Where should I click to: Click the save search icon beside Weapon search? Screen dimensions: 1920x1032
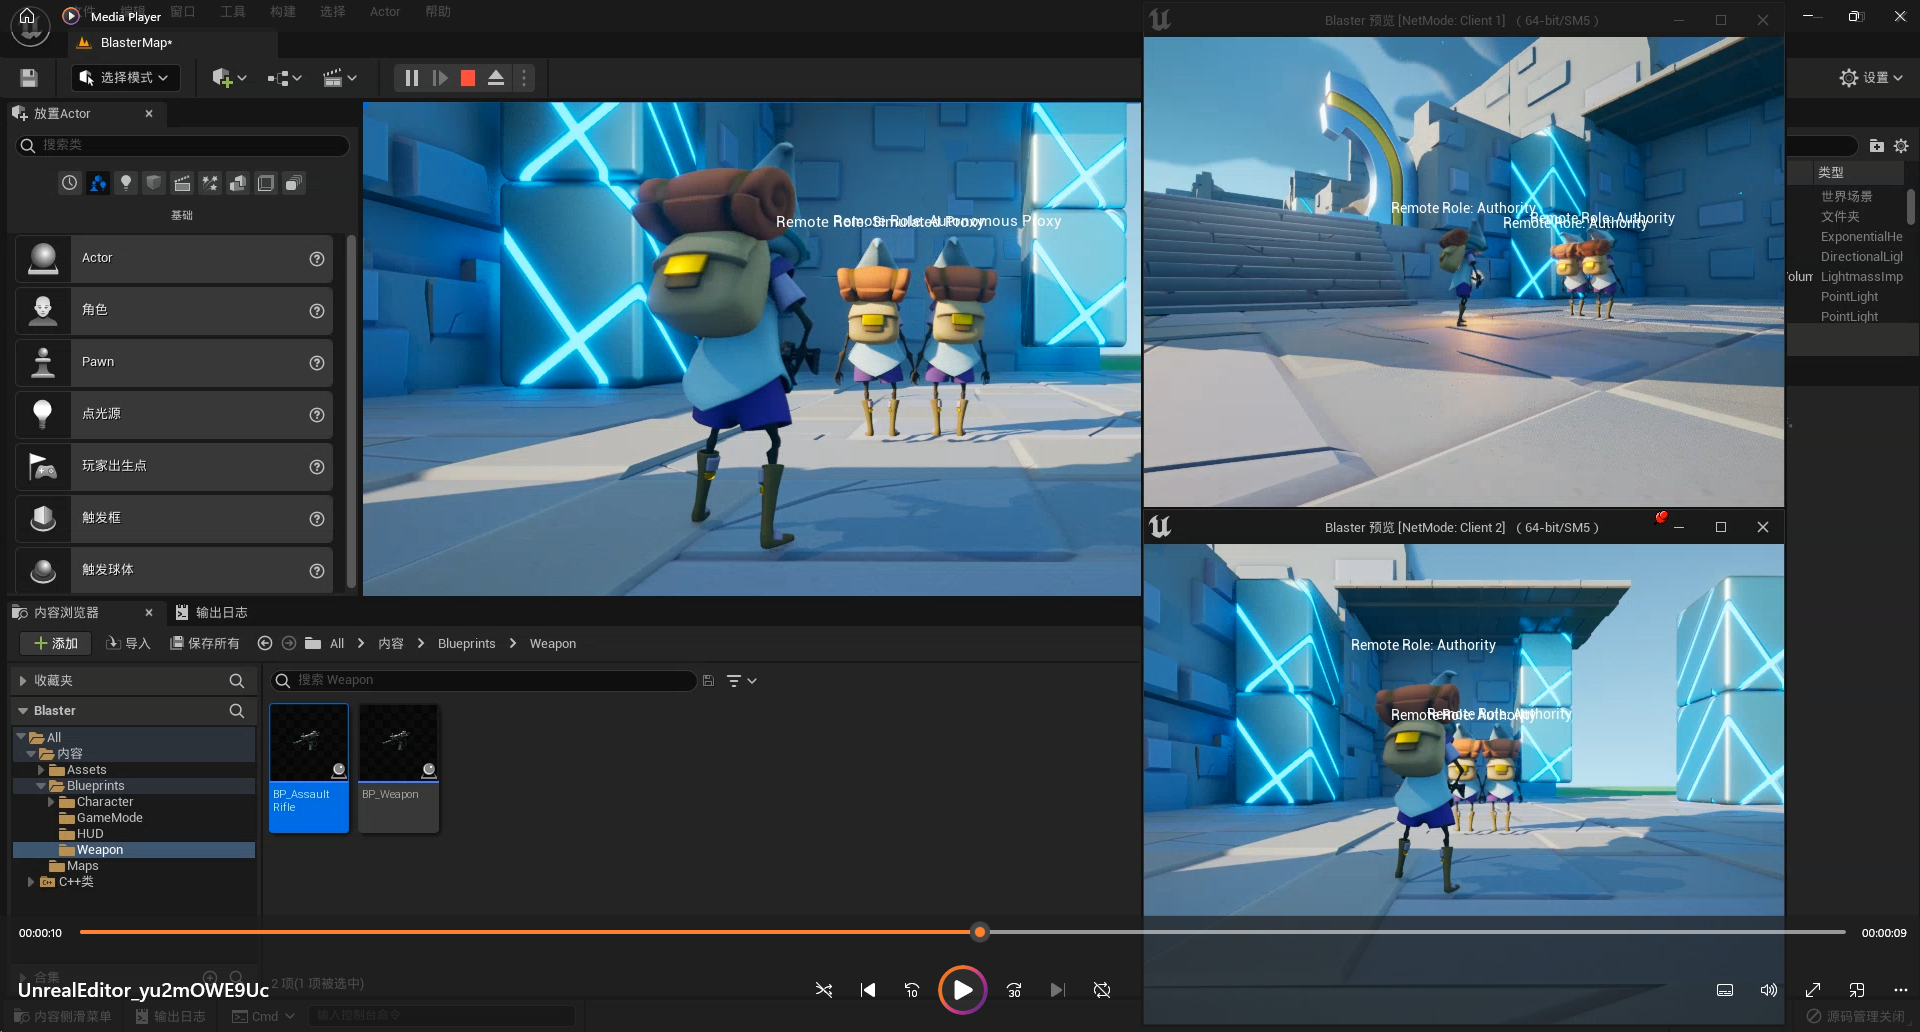point(708,681)
